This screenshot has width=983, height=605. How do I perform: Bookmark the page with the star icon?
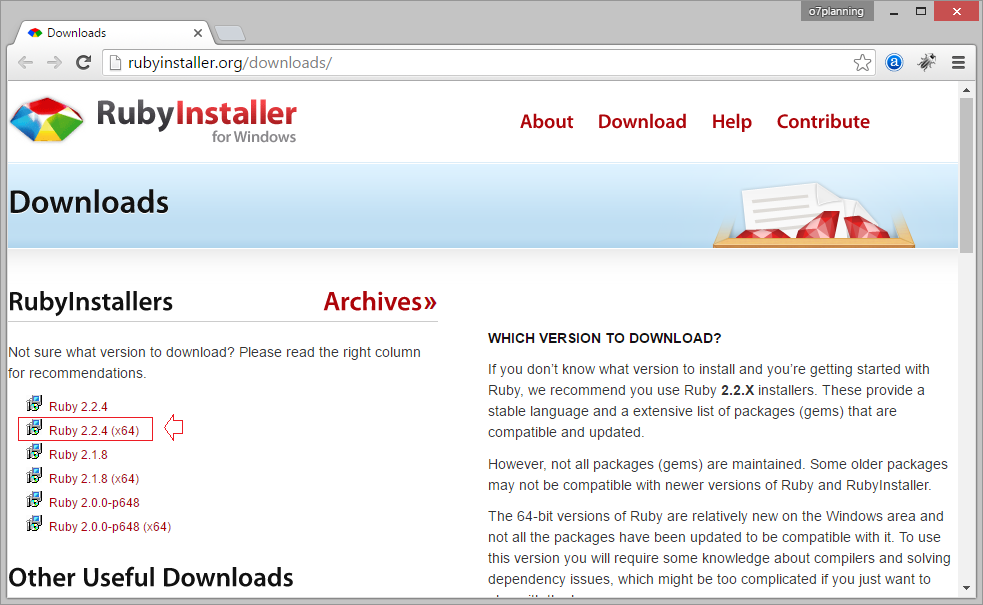coord(862,63)
